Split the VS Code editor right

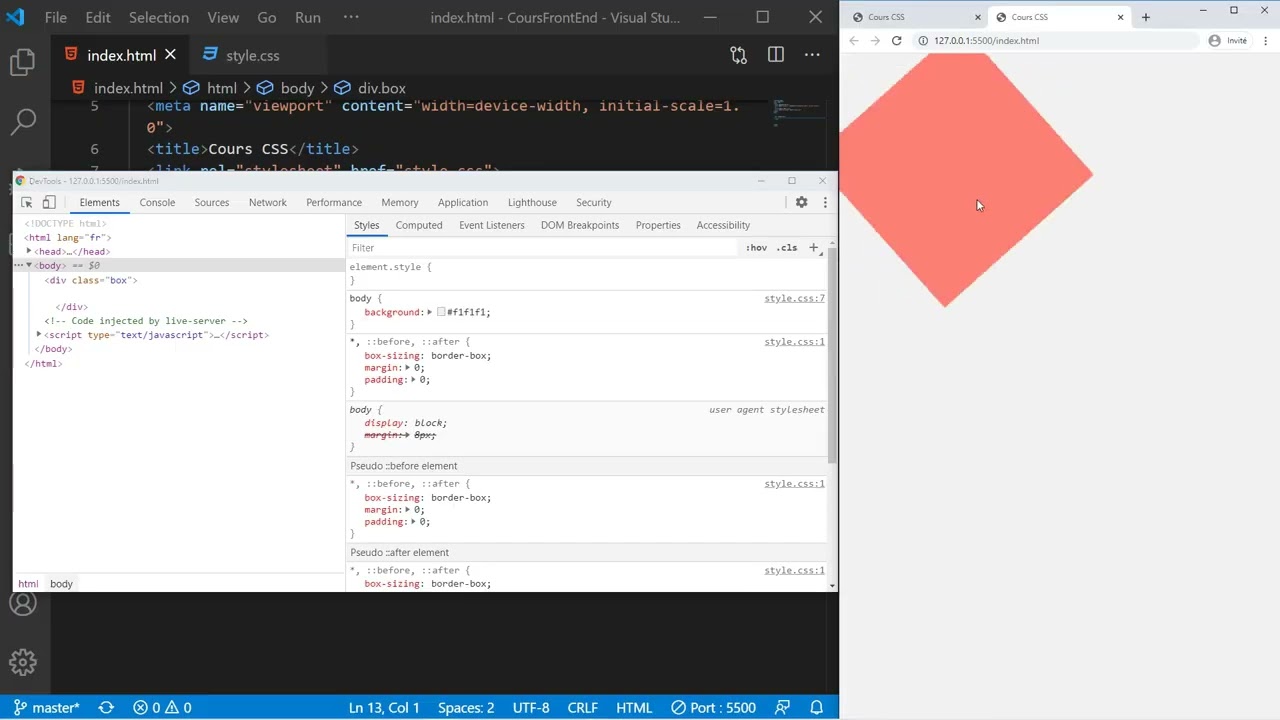point(775,55)
